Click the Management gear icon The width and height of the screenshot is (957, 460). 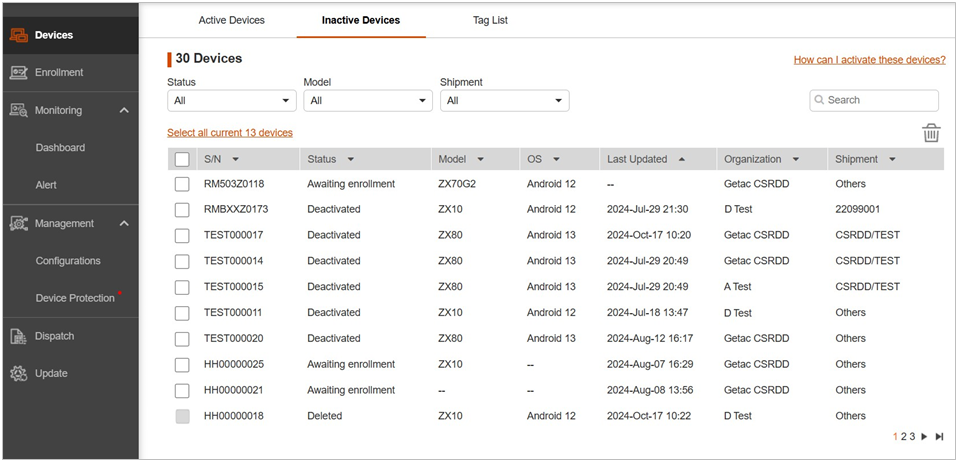(x=18, y=223)
